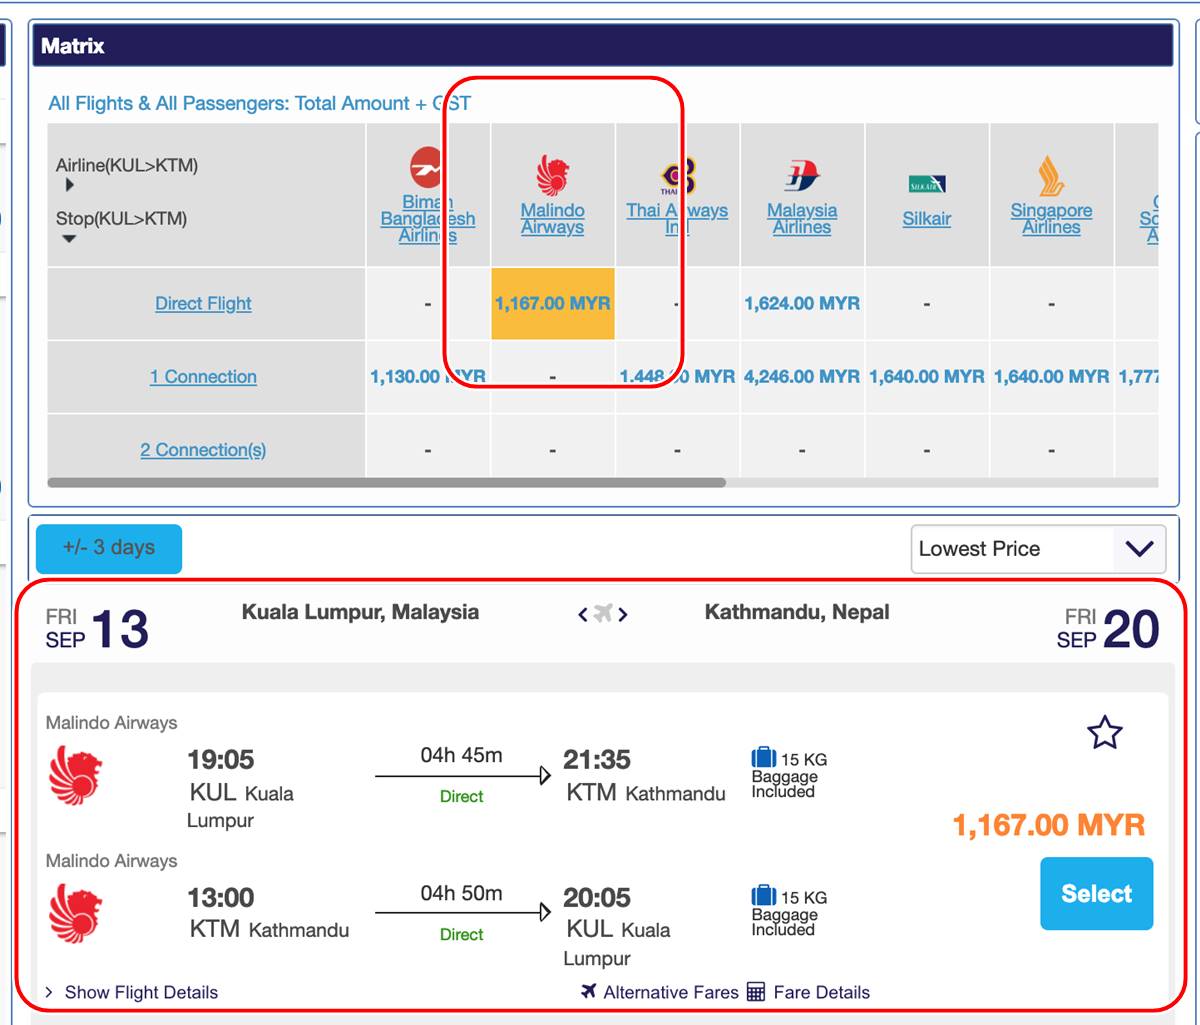
Task: Star this Malindo Airways fare as favorite
Action: click(1104, 733)
